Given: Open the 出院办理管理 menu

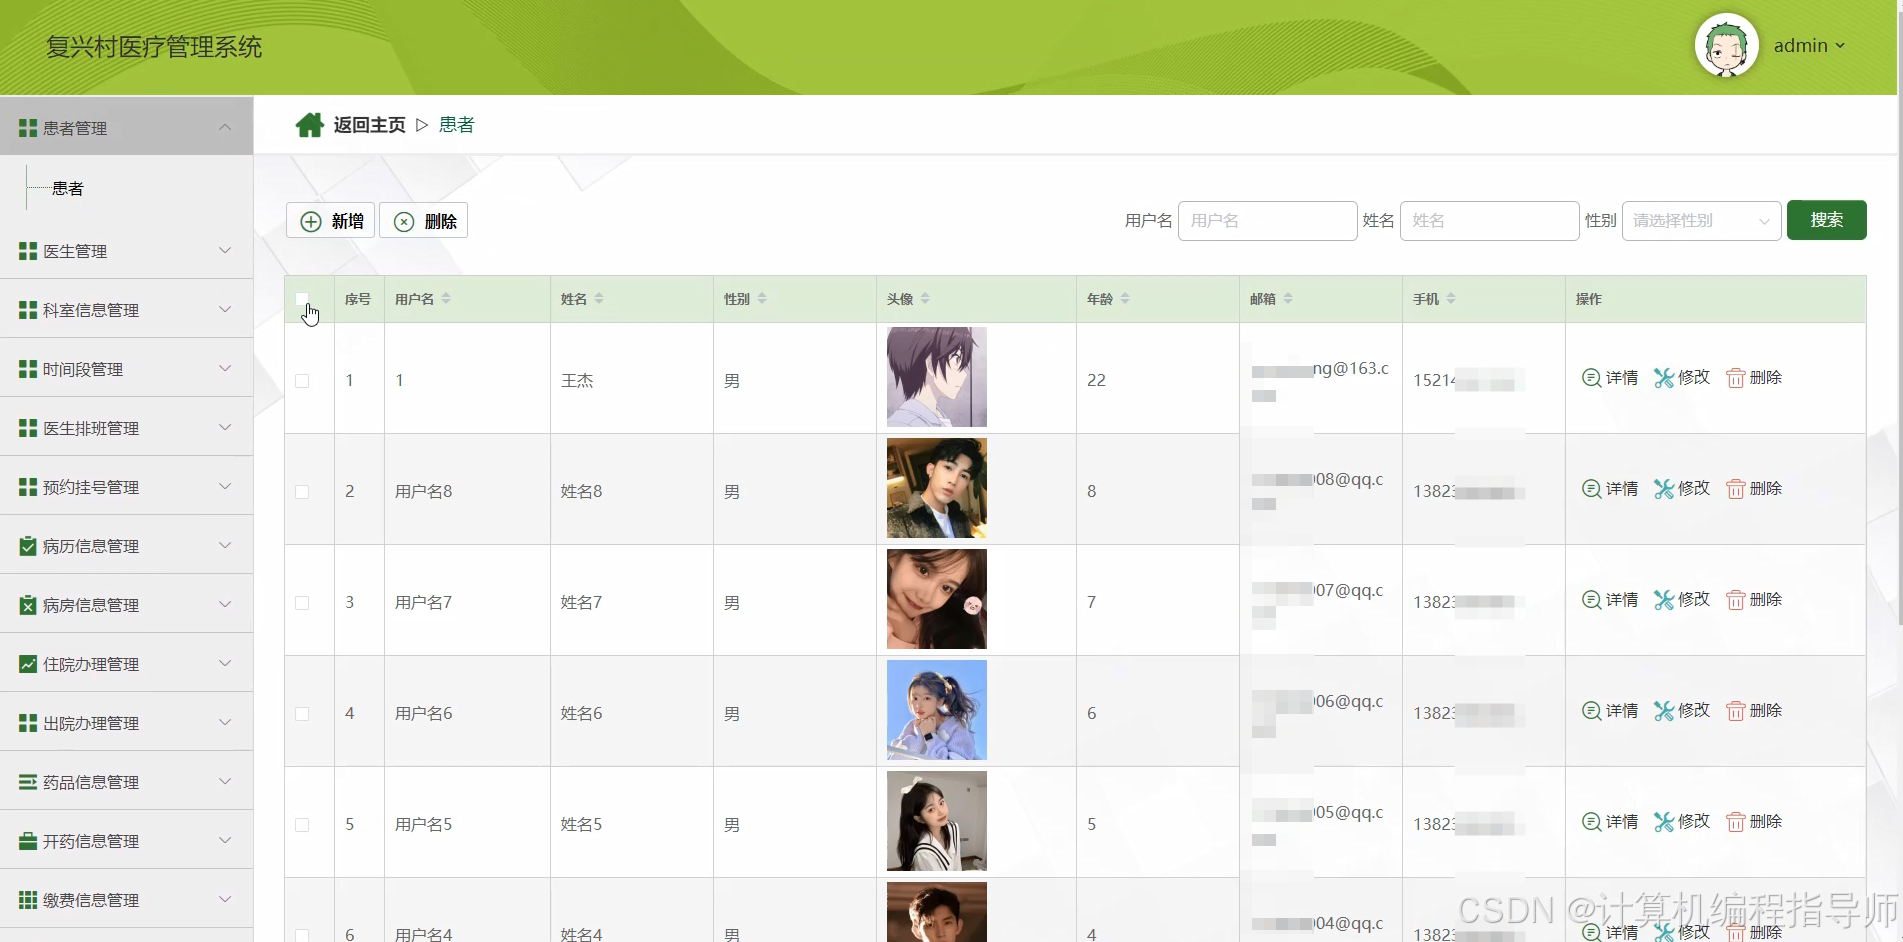Looking at the screenshot, I should coord(126,723).
